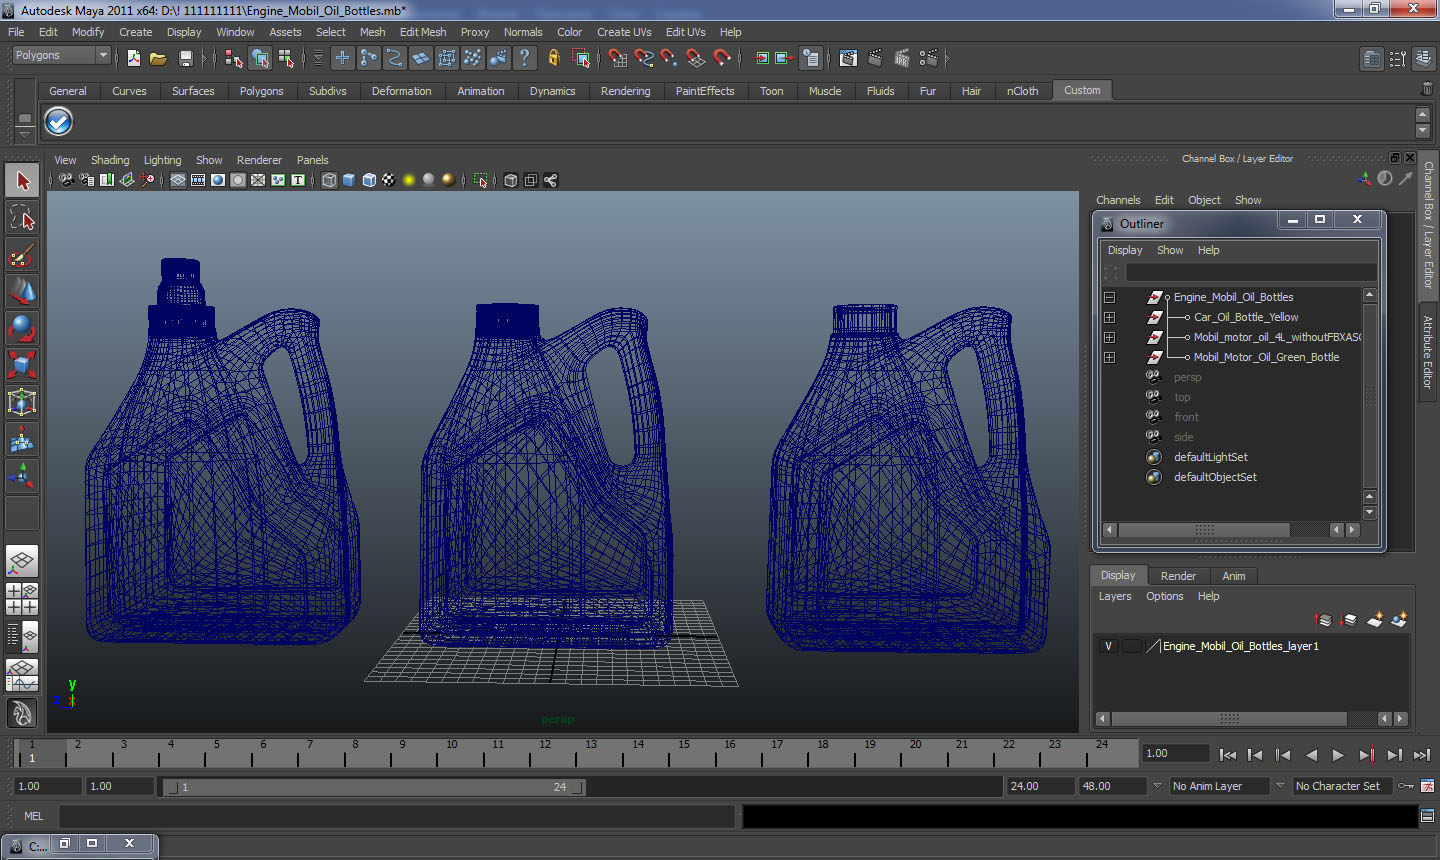Turn on smooth shade all cube icon
The image size is (1440, 860).
tap(349, 180)
